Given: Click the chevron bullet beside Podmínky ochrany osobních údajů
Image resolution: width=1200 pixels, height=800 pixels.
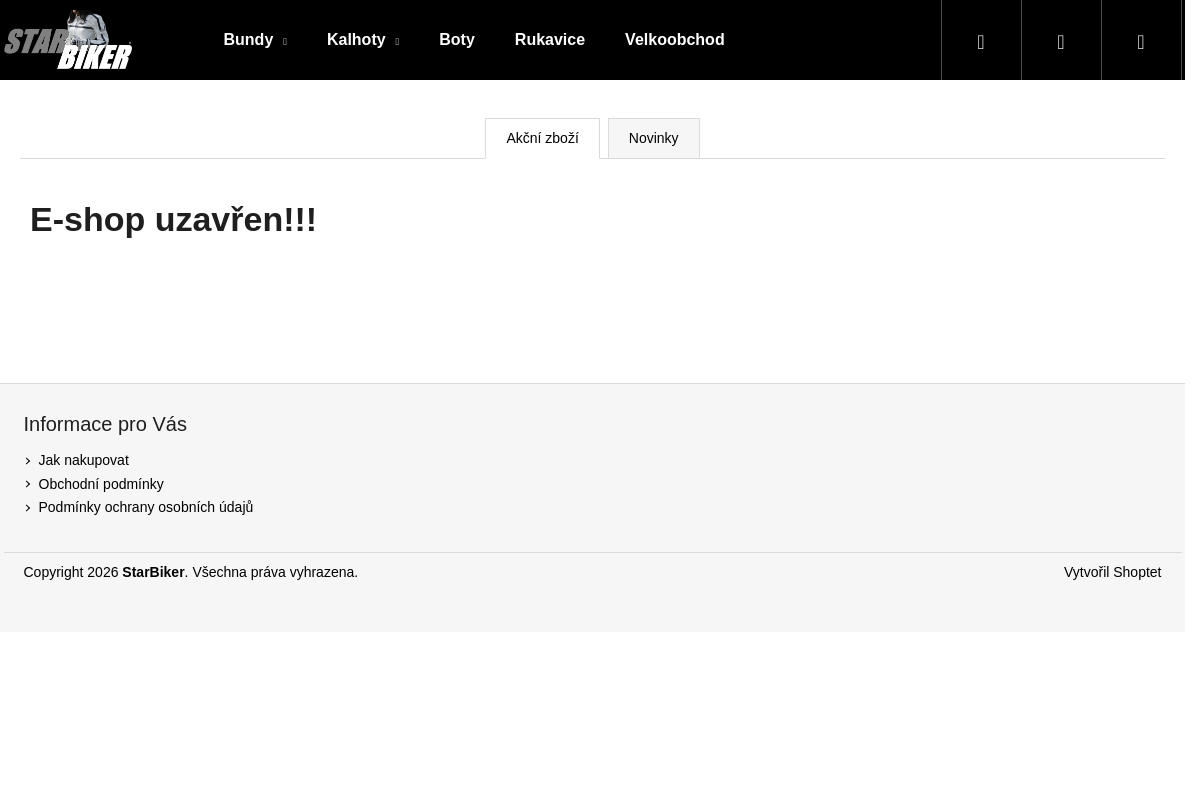Looking at the screenshot, I should click(x=28, y=508).
